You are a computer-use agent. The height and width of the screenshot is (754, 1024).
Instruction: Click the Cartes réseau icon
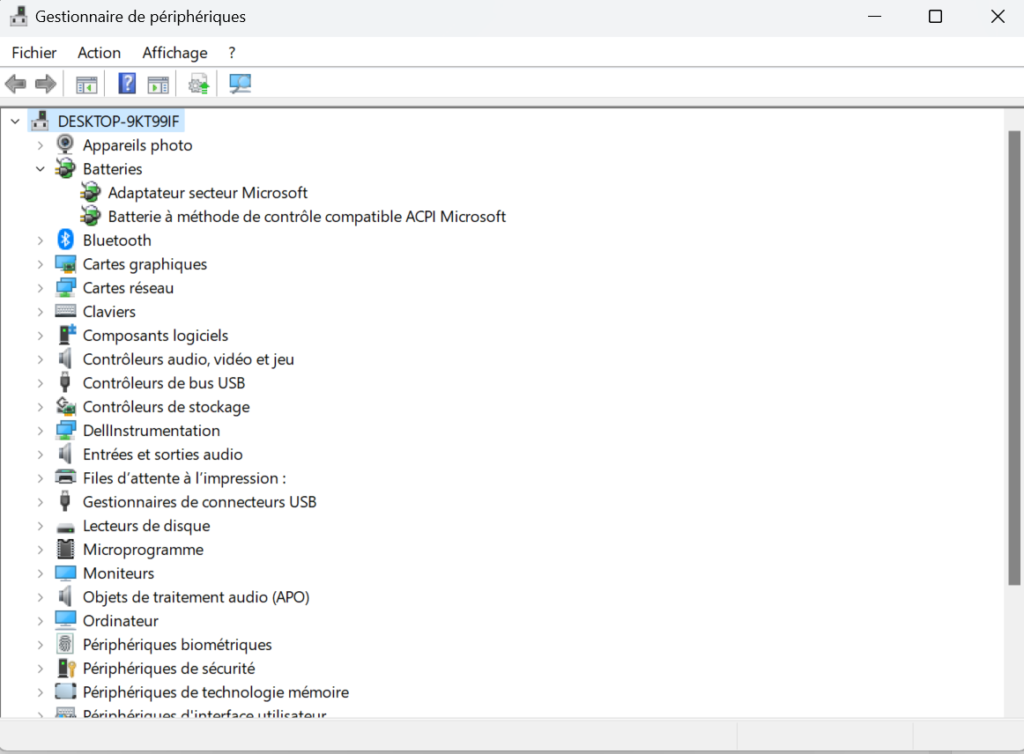(65, 287)
